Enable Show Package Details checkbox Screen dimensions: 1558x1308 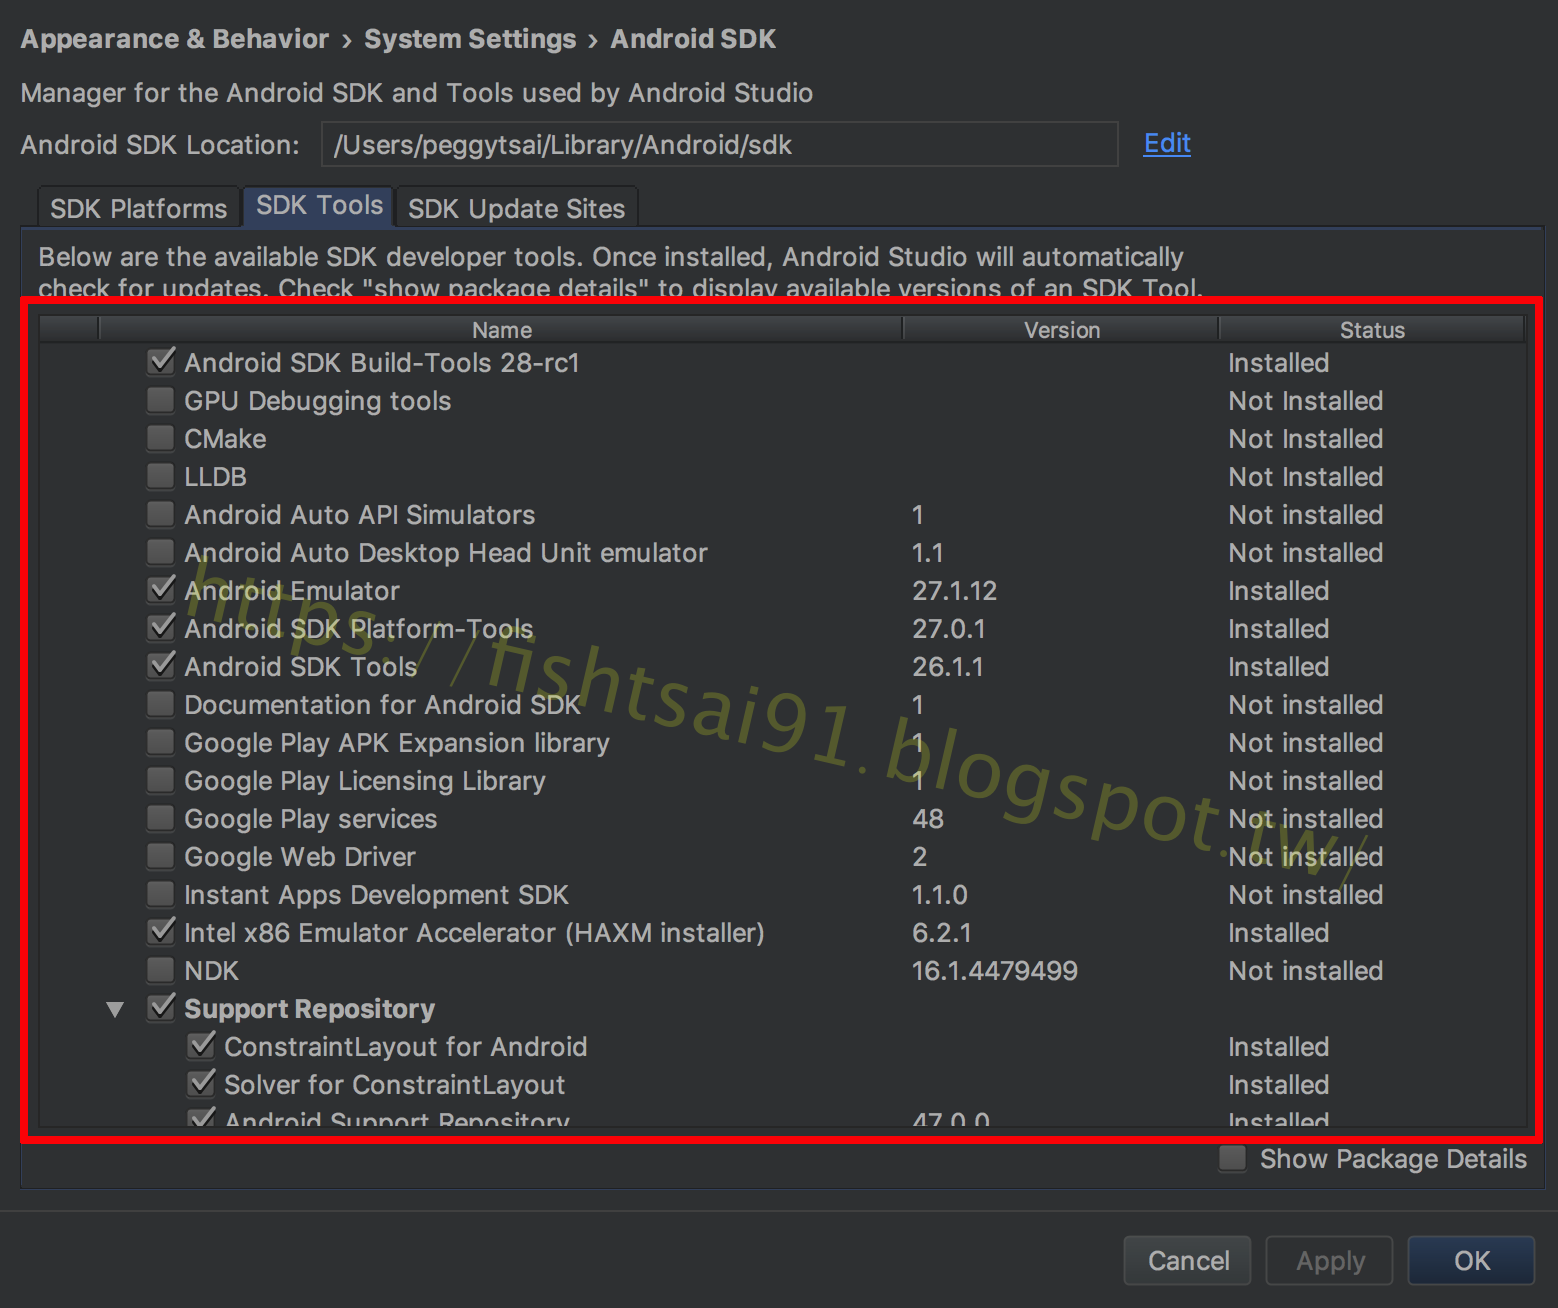coord(1233,1158)
